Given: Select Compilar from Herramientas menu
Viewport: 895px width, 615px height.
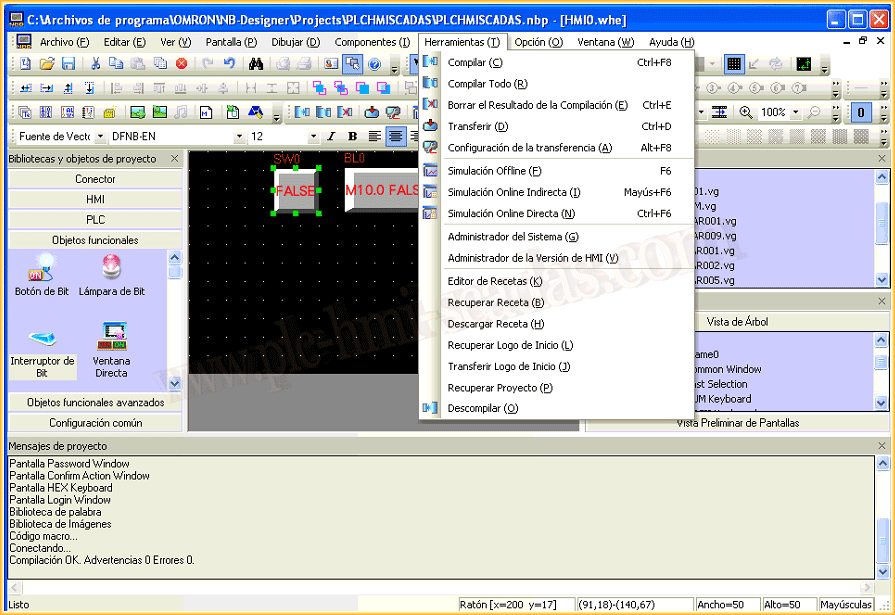Looking at the screenshot, I should coord(475,62).
